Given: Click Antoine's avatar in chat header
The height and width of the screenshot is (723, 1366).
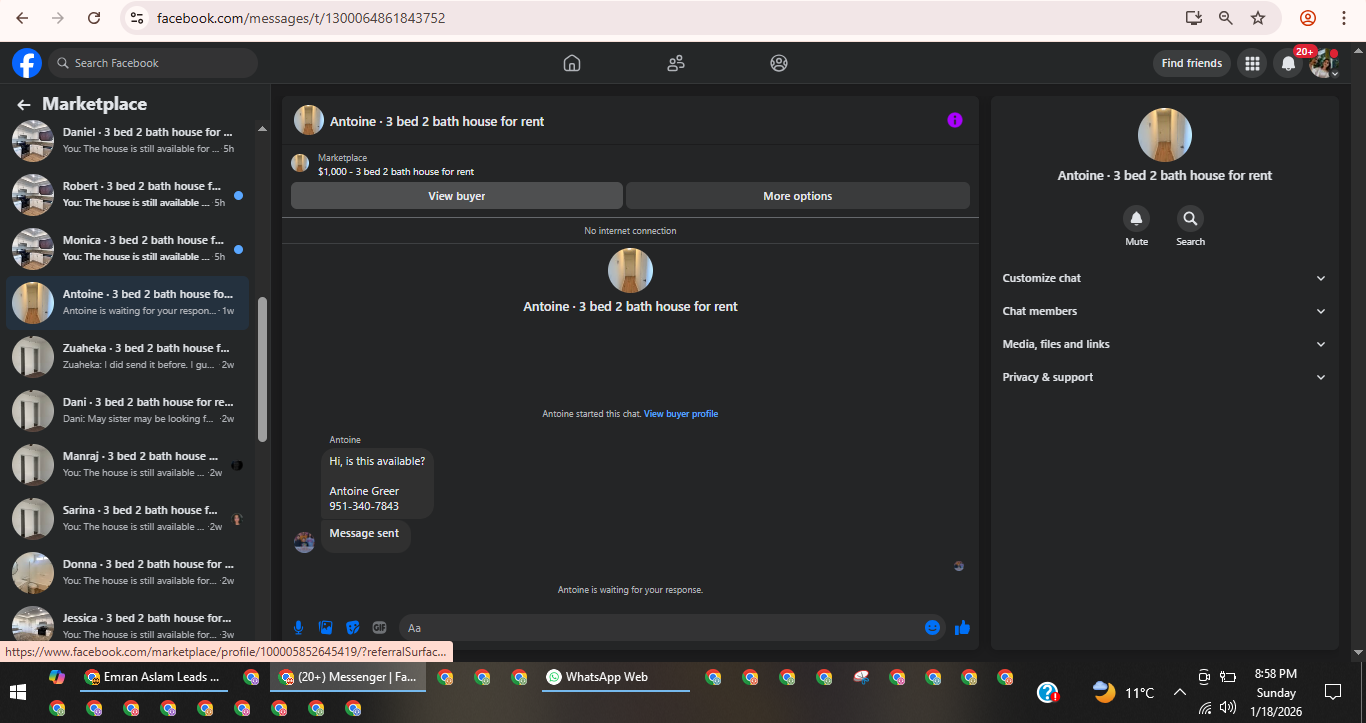Looking at the screenshot, I should [x=309, y=120].
